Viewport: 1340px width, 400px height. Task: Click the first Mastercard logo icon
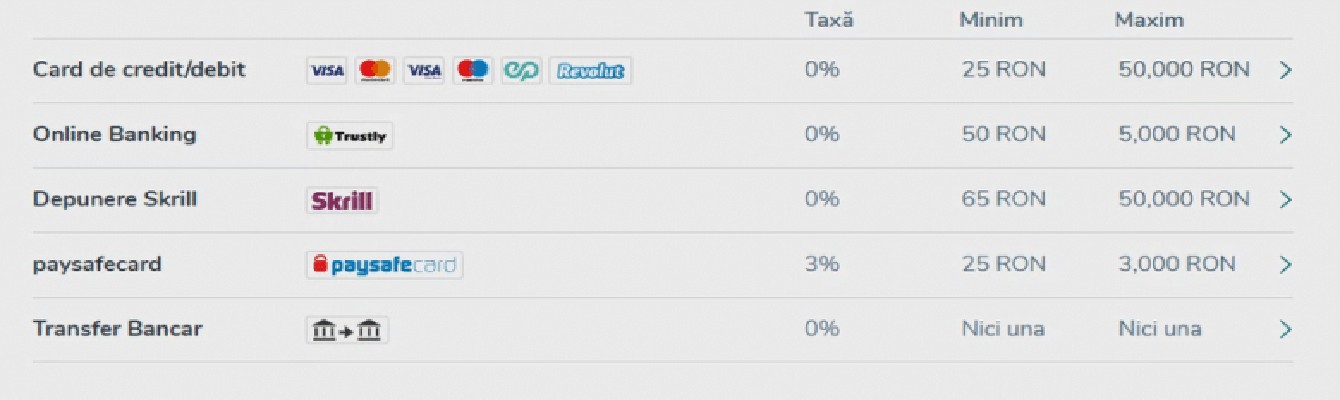tap(375, 70)
